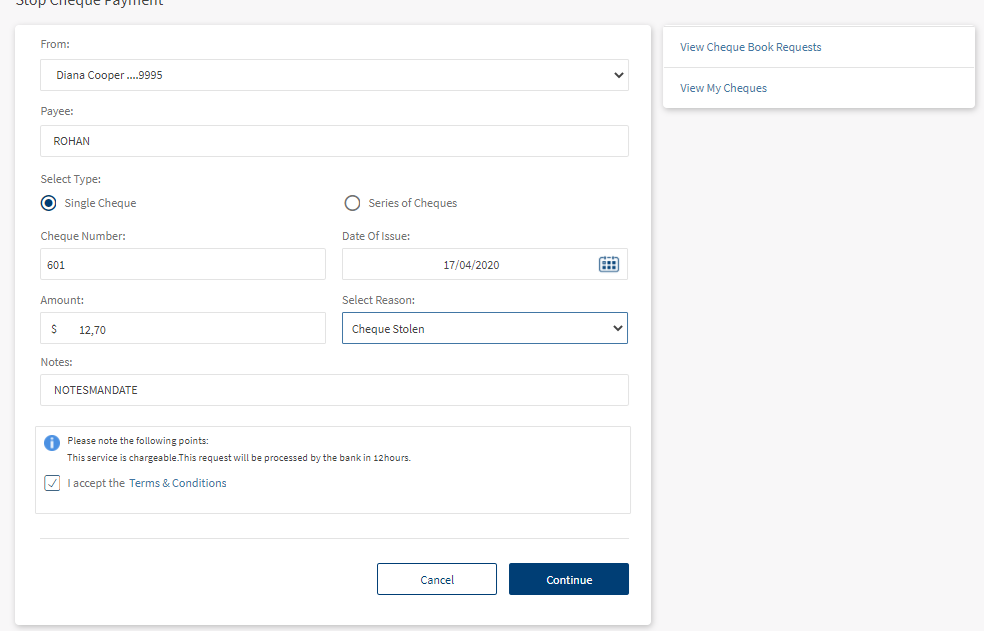This screenshot has width=984, height=631.
Task: Open the Terms & Conditions link
Action: [178, 483]
